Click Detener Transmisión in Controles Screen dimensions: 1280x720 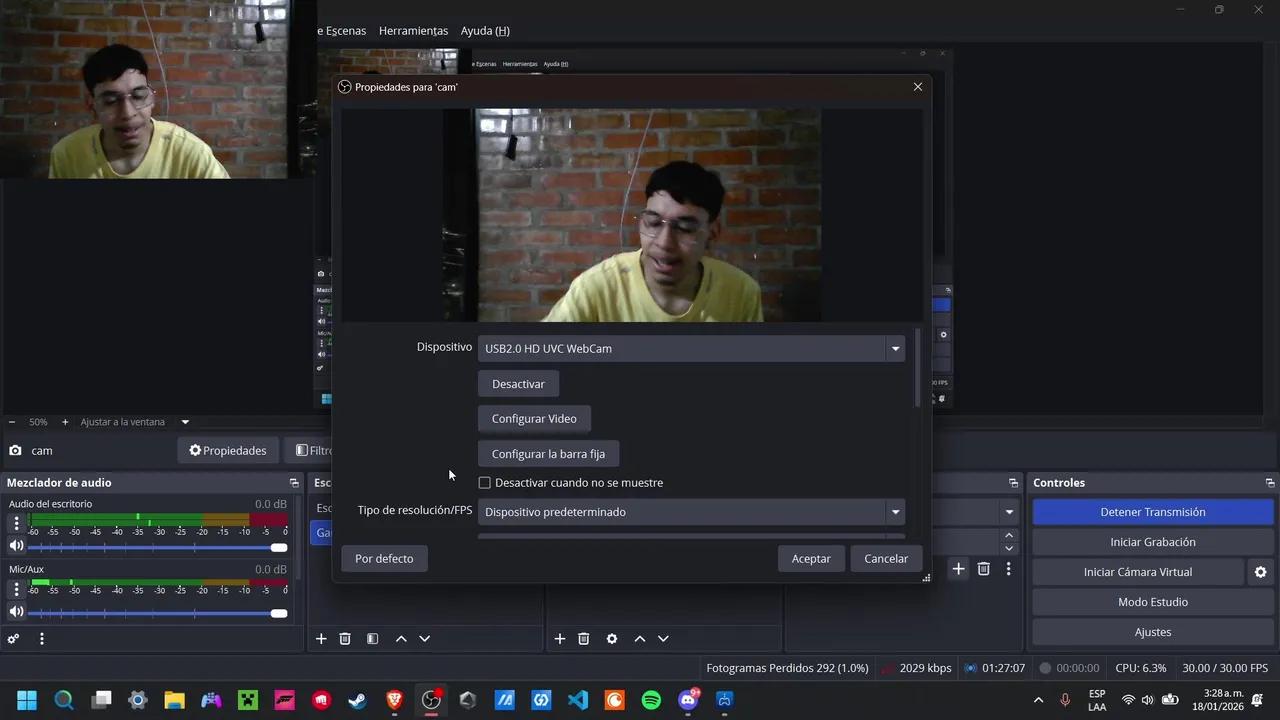tap(1152, 511)
